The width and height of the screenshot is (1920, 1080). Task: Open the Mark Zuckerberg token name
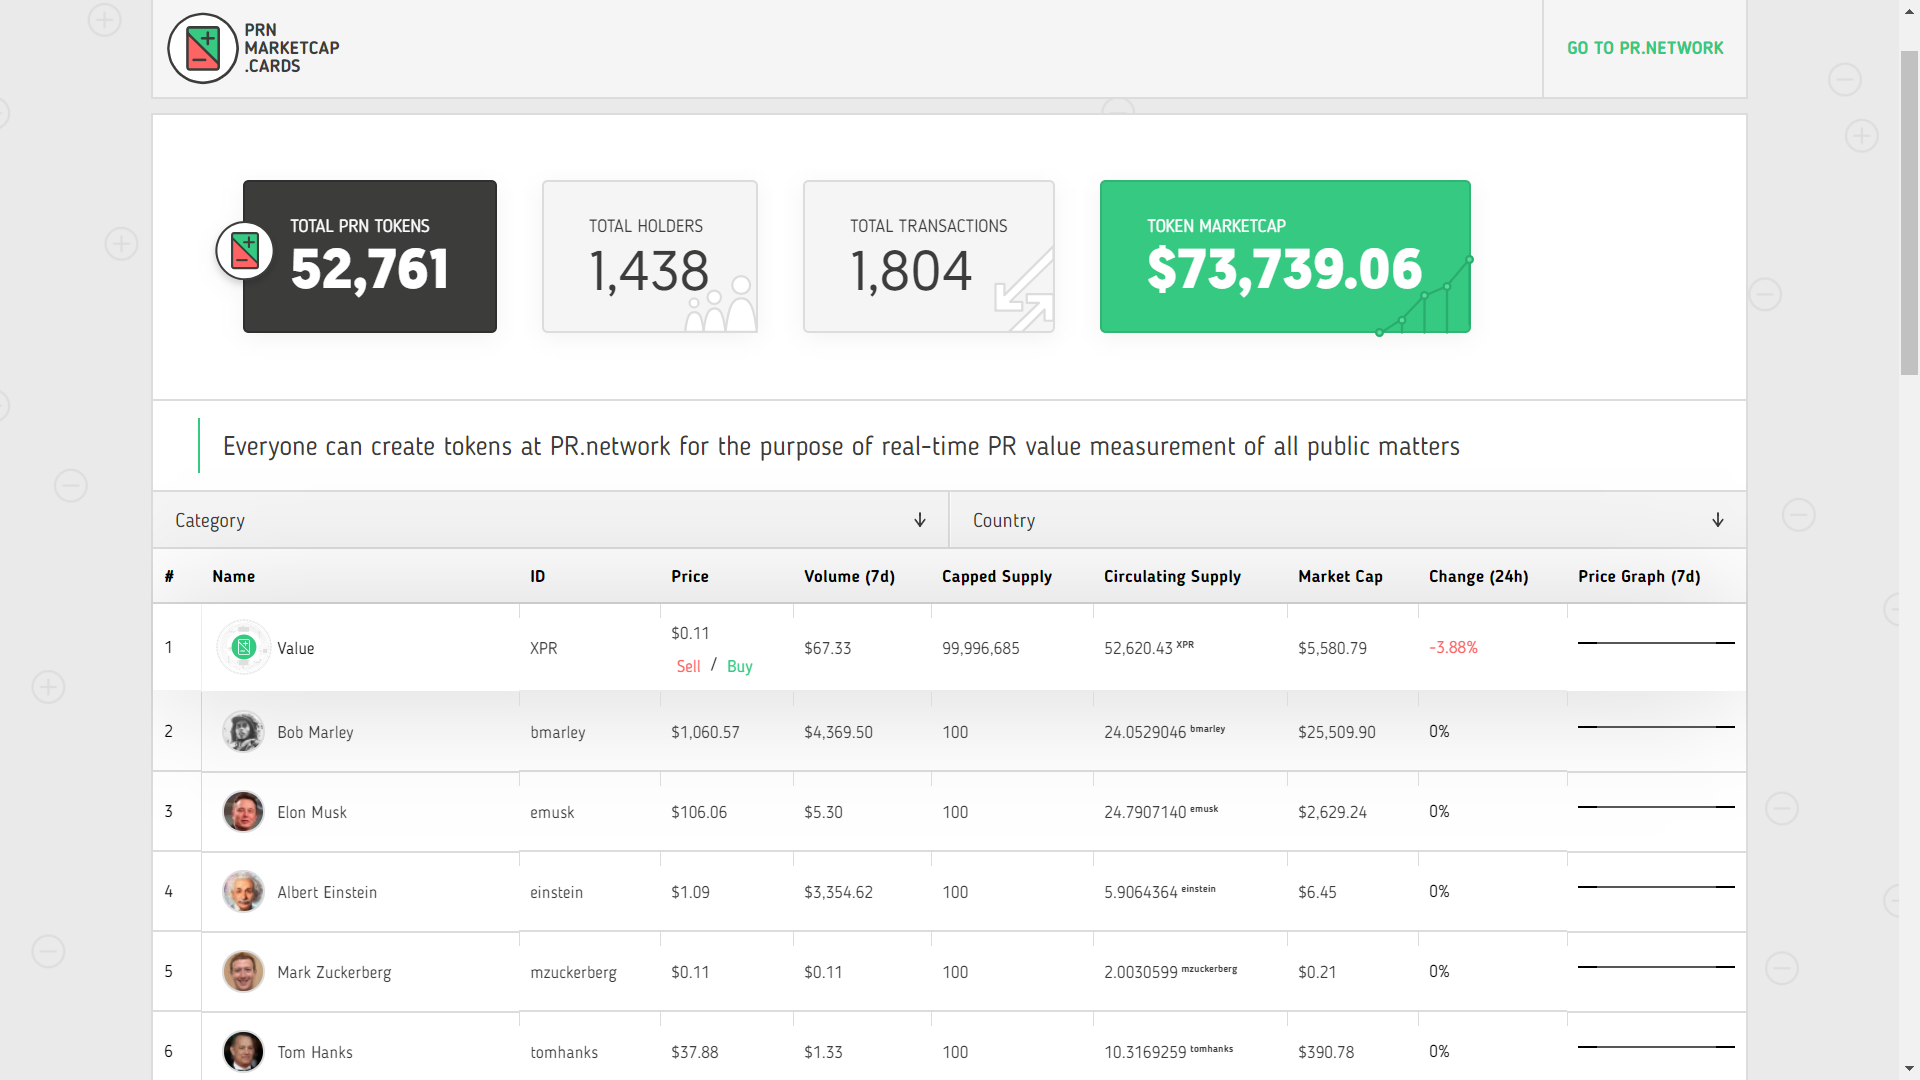coord(334,972)
